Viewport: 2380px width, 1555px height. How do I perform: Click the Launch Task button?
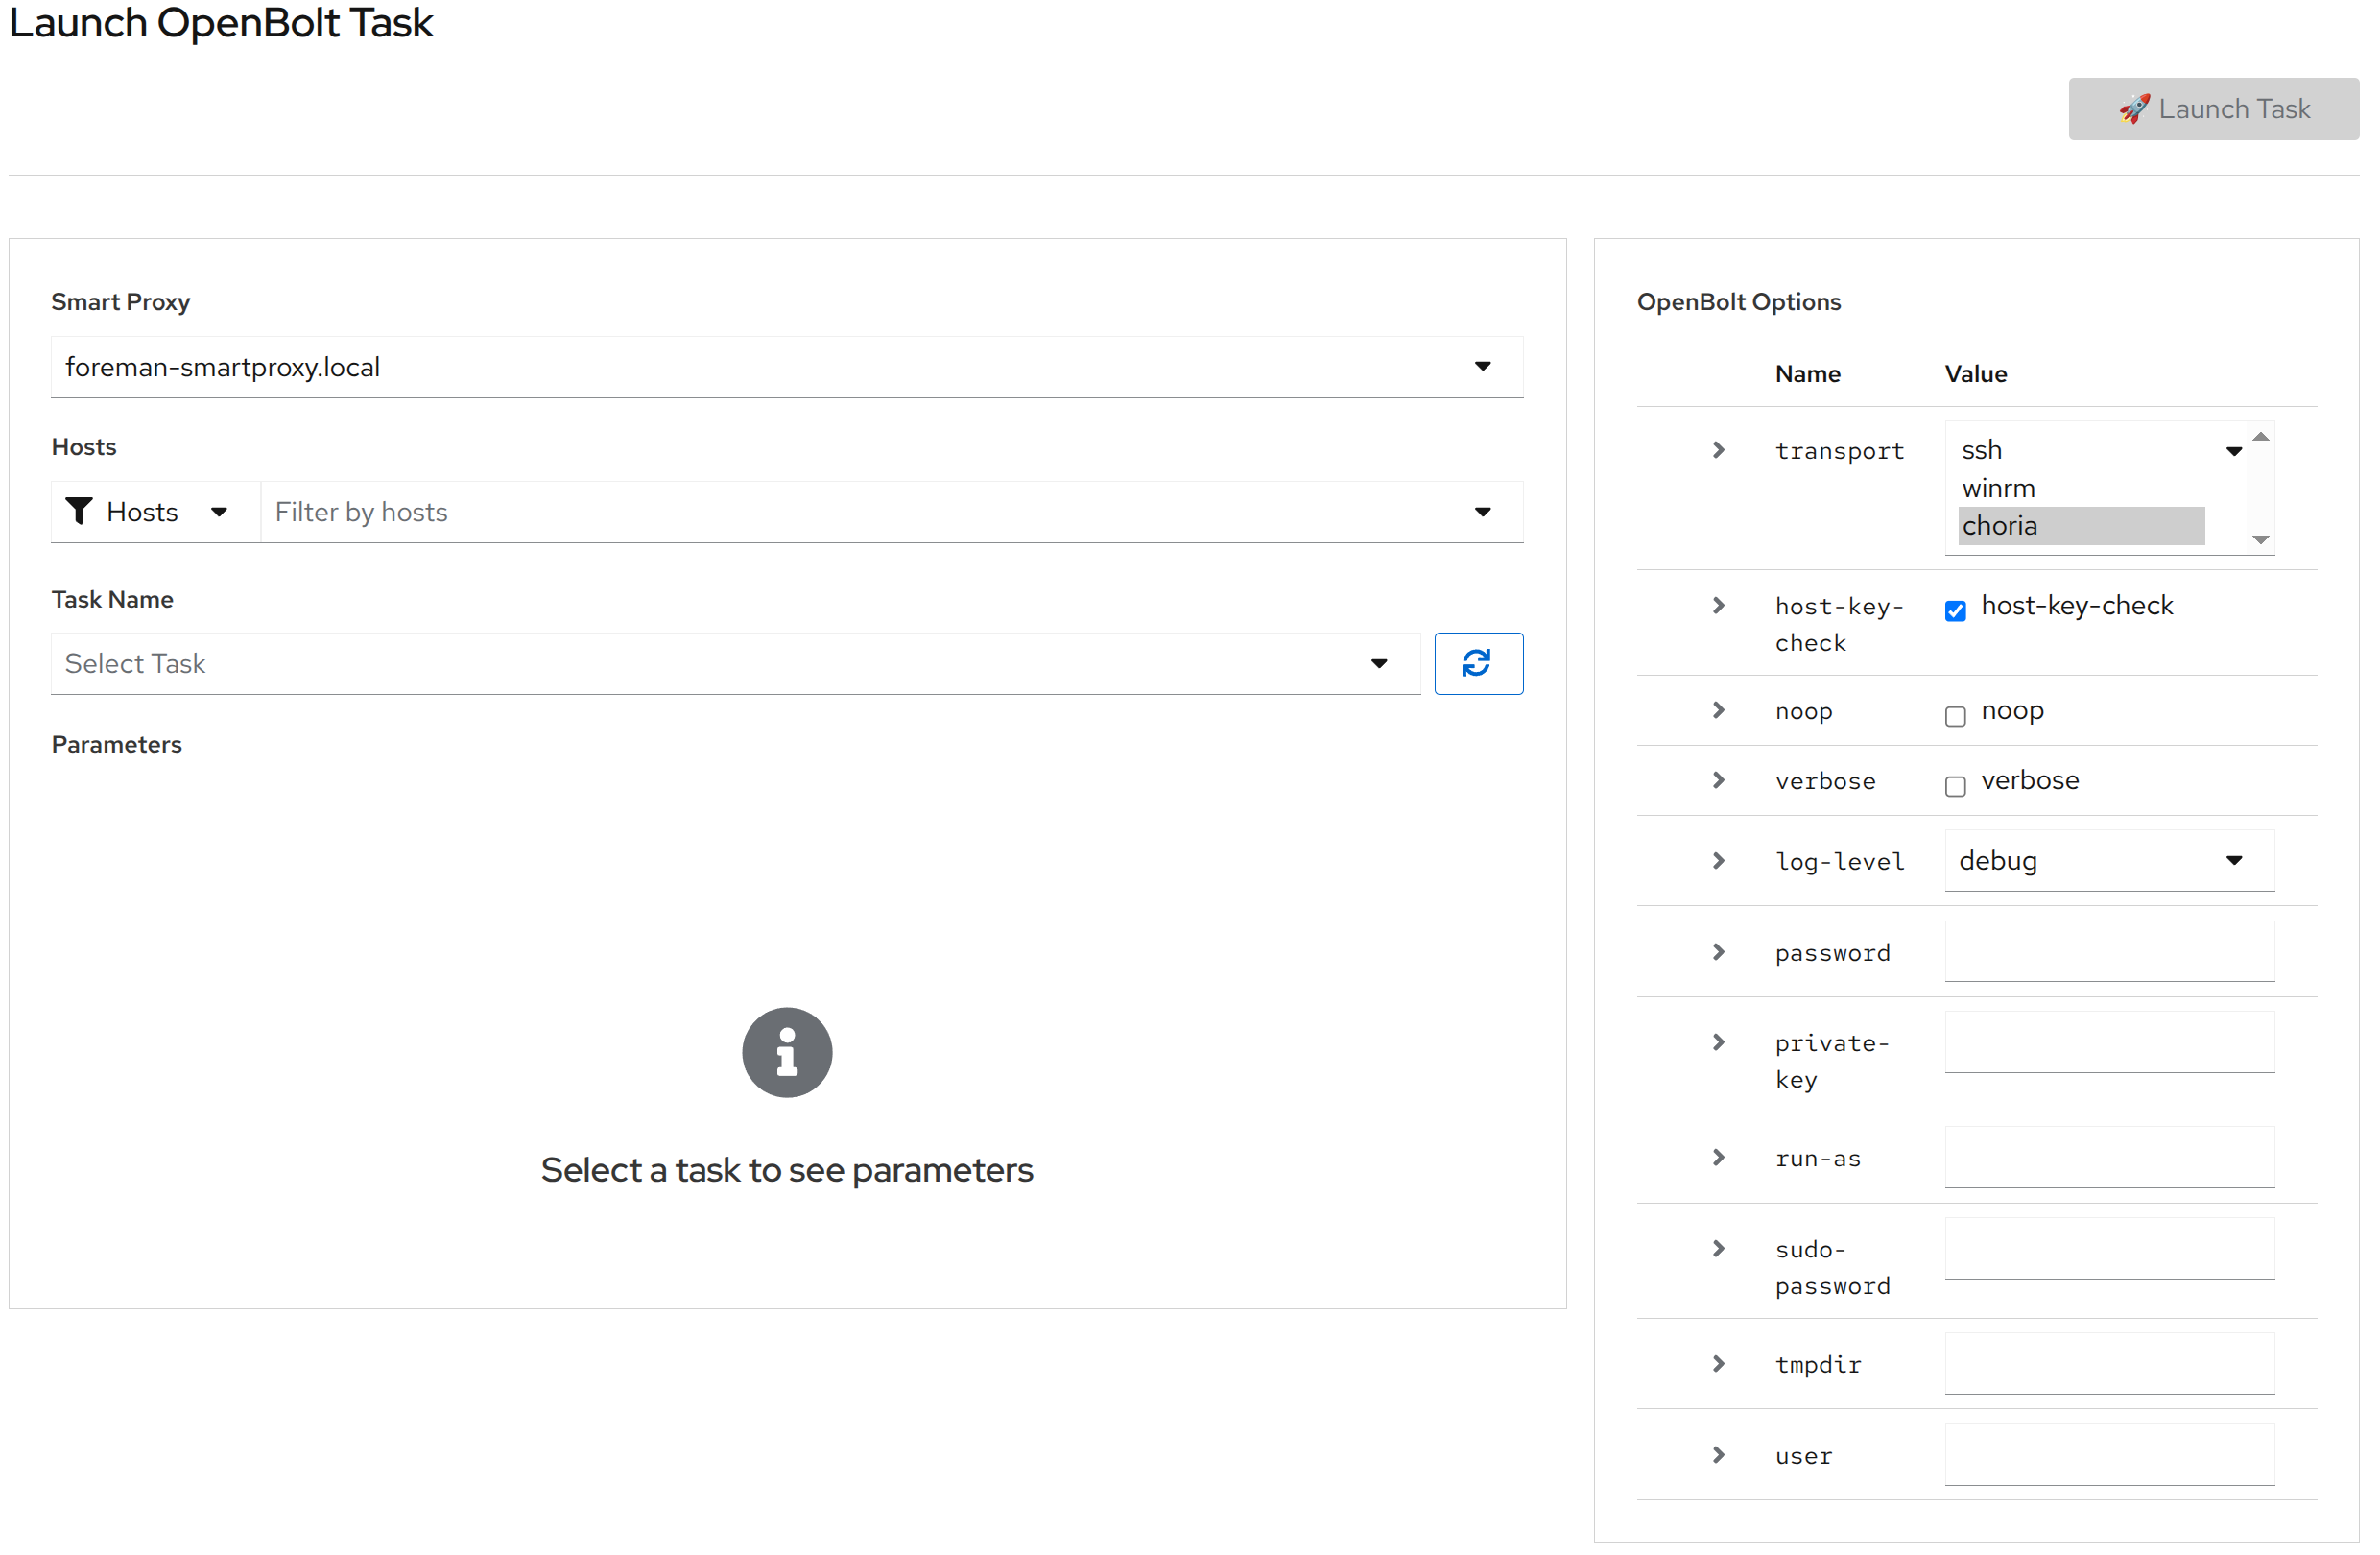pyautogui.click(x=2213, y=109)
